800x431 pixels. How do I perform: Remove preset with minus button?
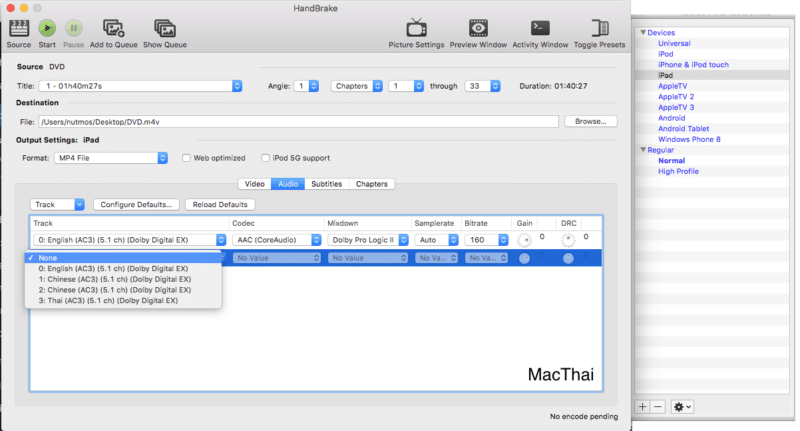[x=658, y=407]
